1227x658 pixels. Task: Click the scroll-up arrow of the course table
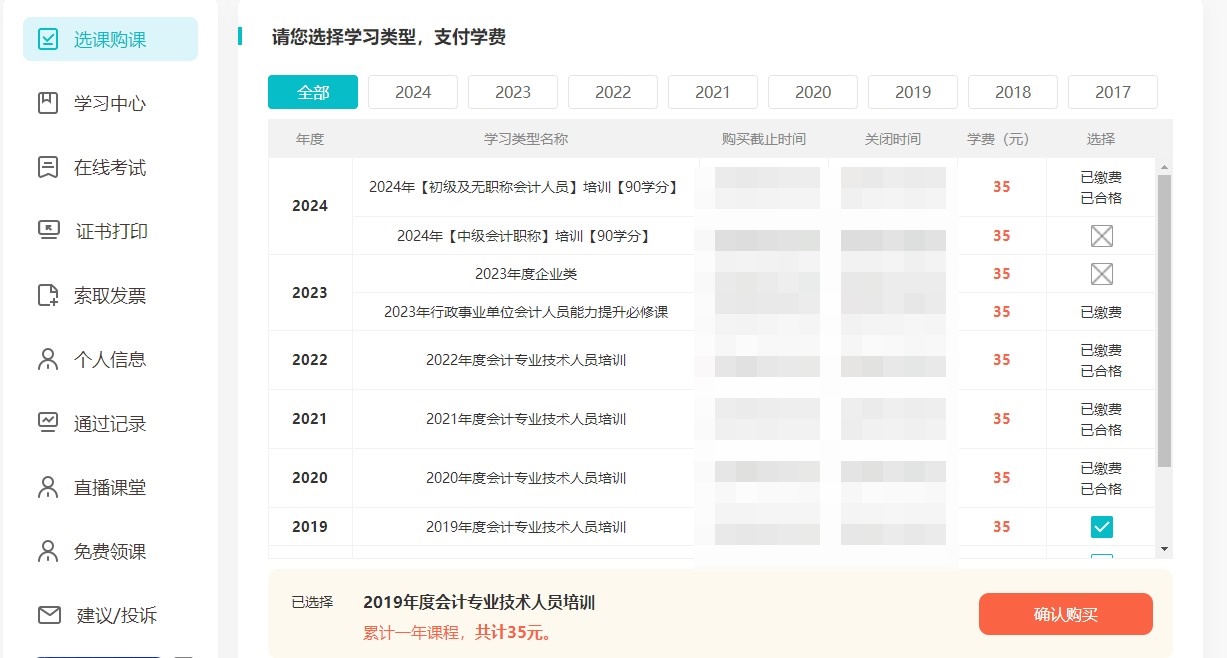[x=1164, y=167]
